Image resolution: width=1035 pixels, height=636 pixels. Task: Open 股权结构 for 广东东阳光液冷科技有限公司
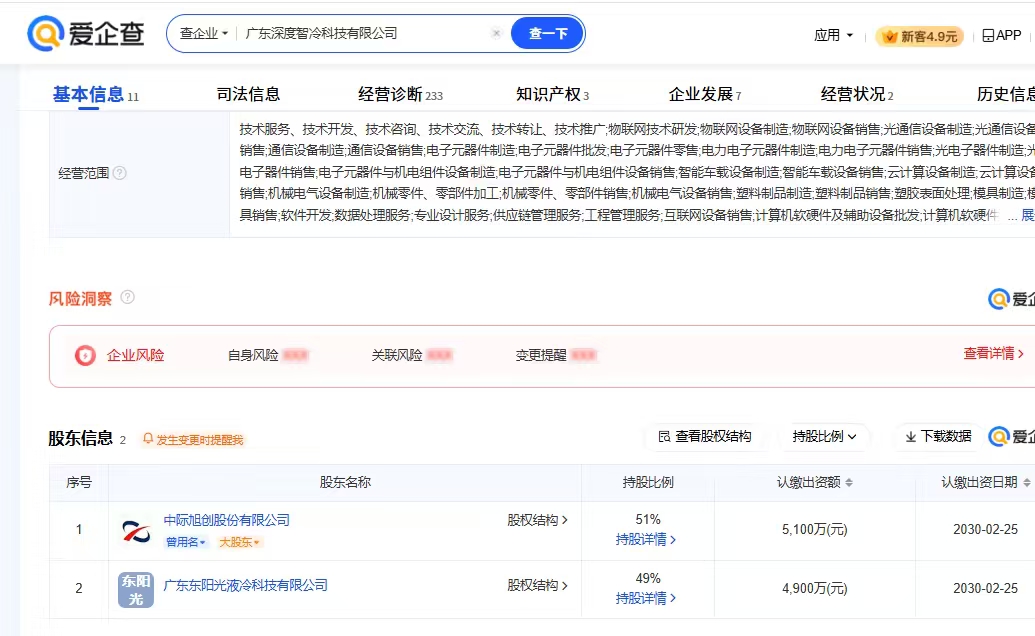tap(537, 585)
